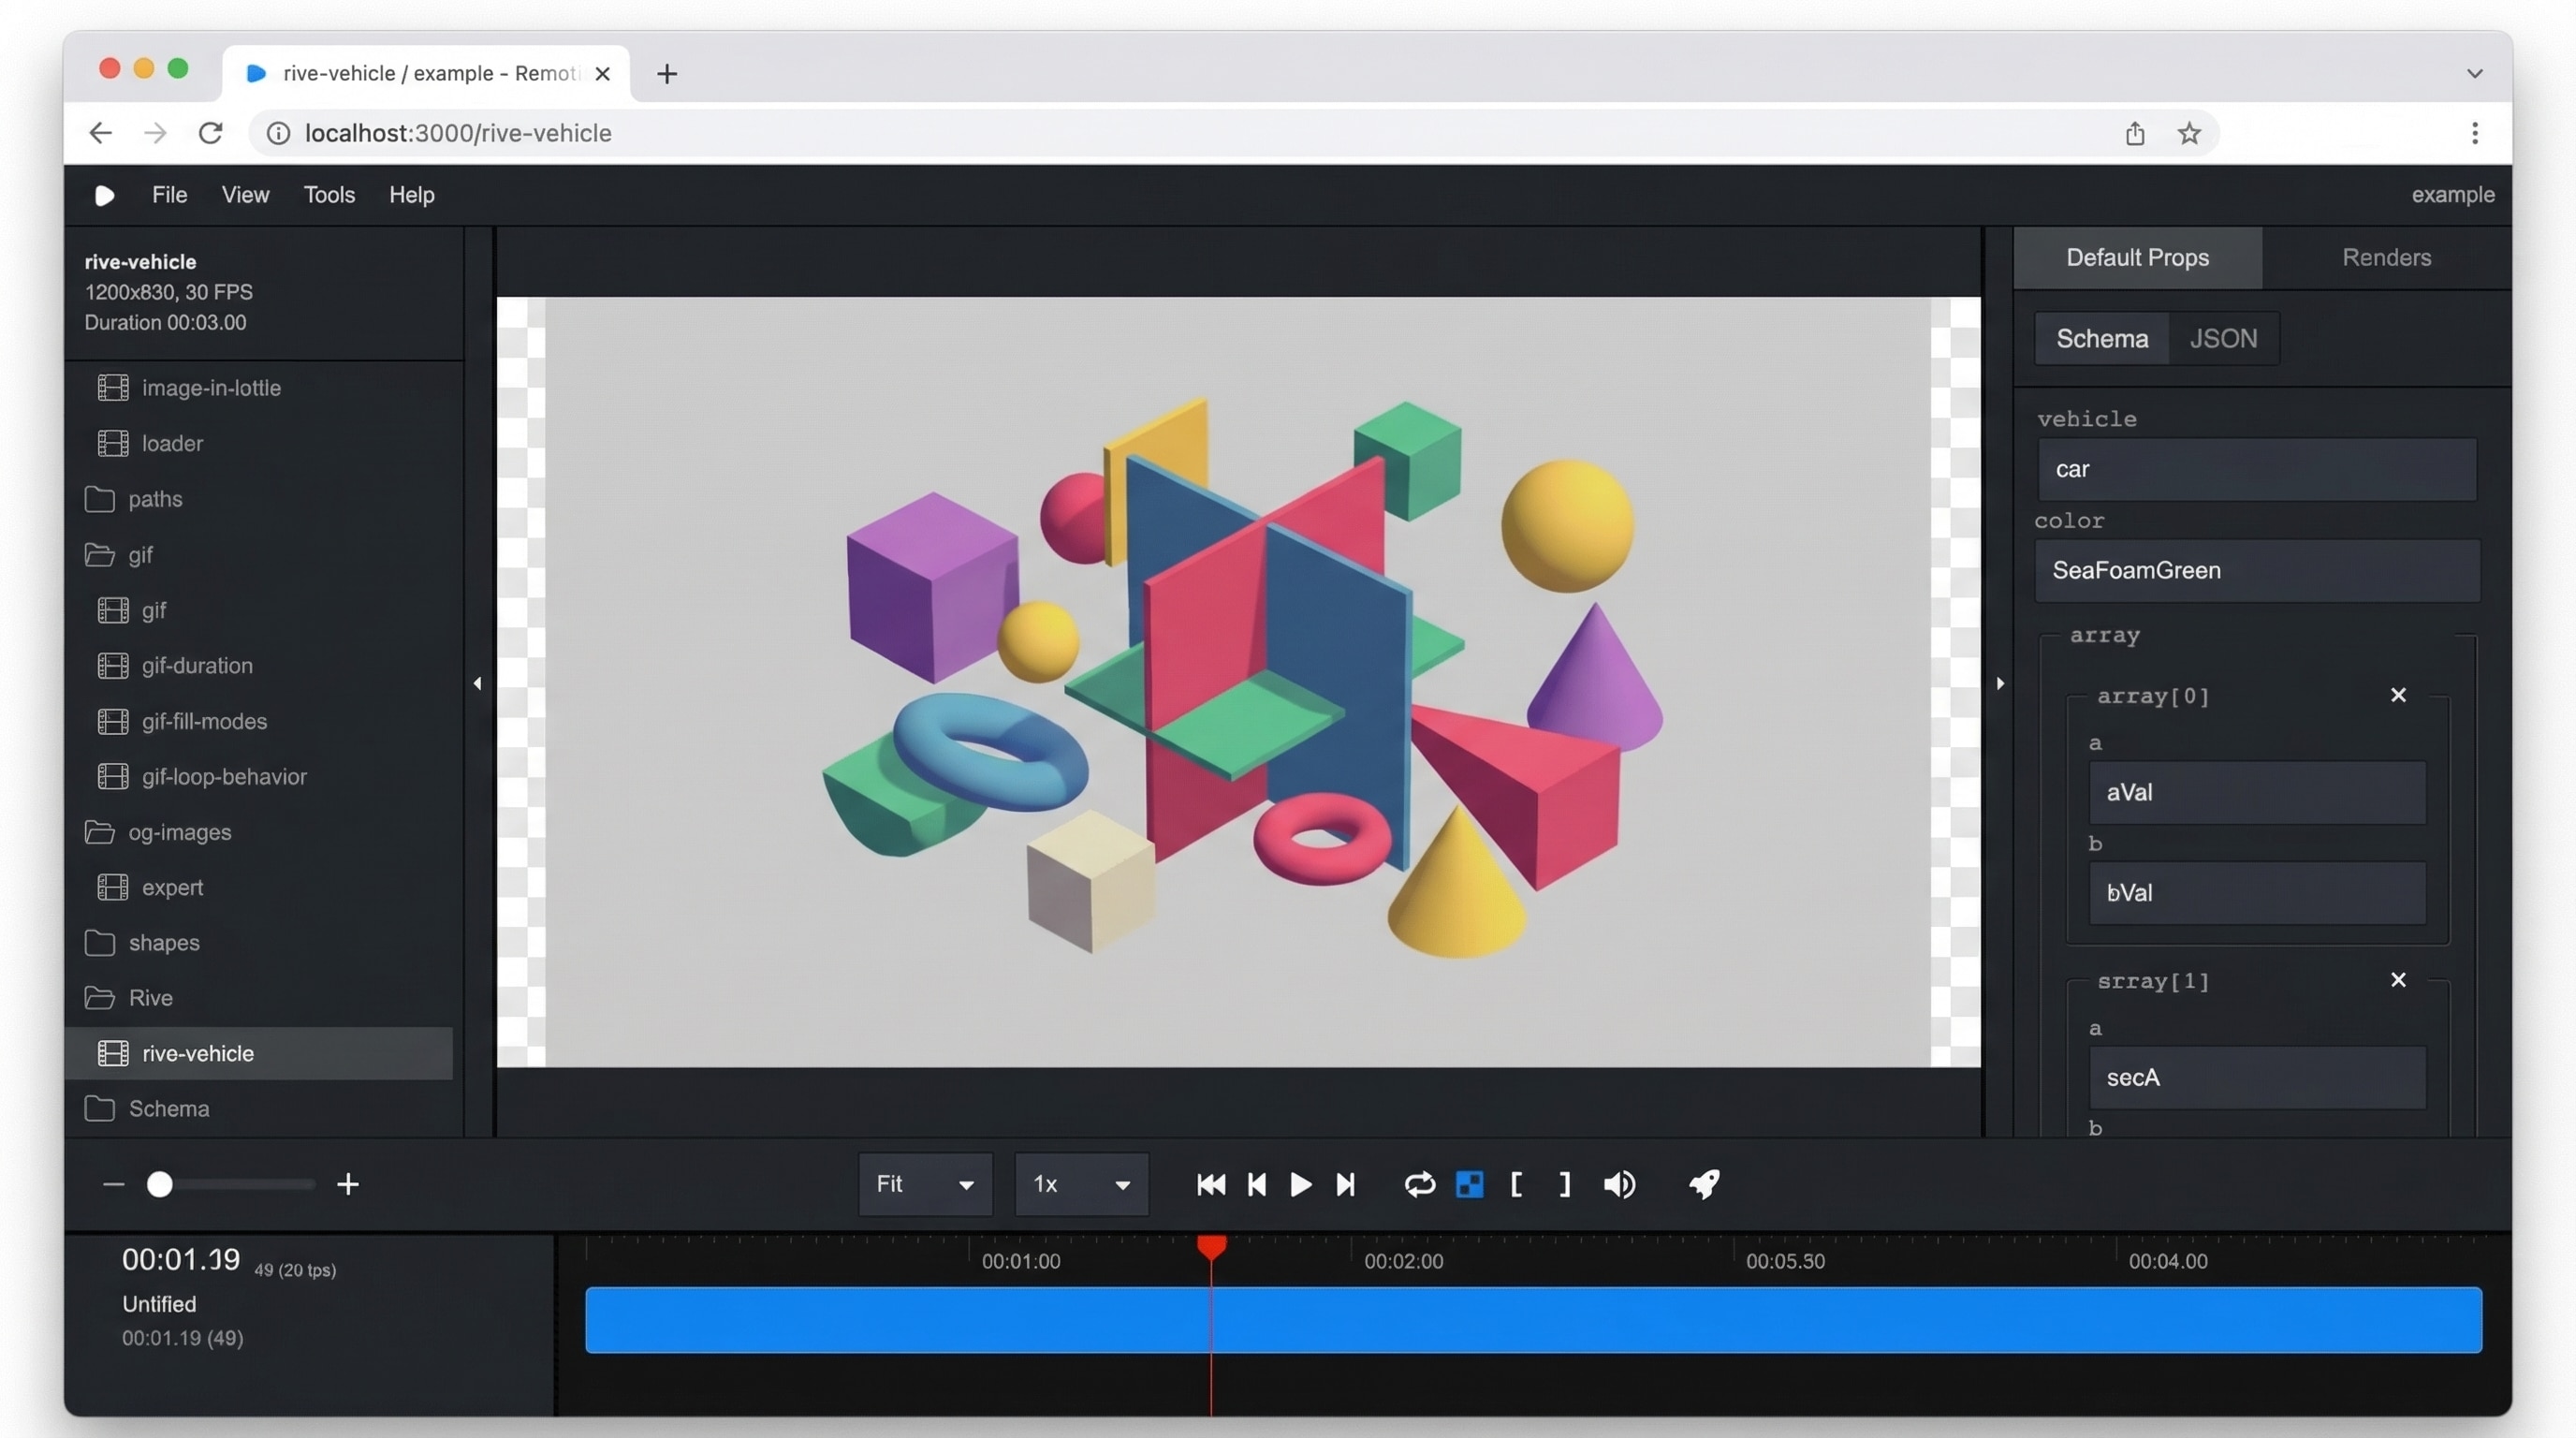
Task: Toggle loop playback
Action: [1419, 1185]
